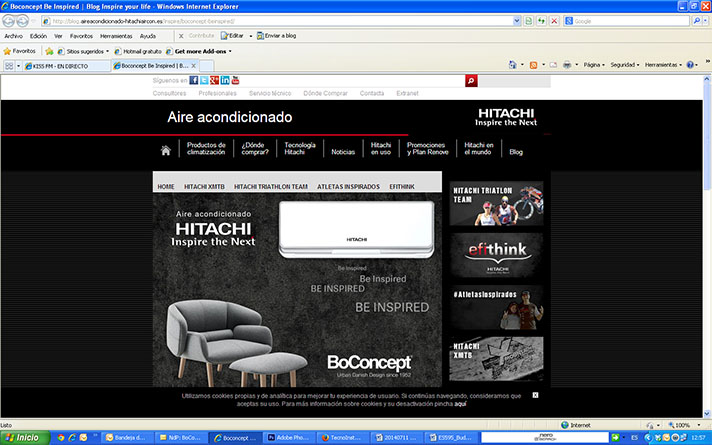Open Hitachi's Twitter icon

click(204, 80)
